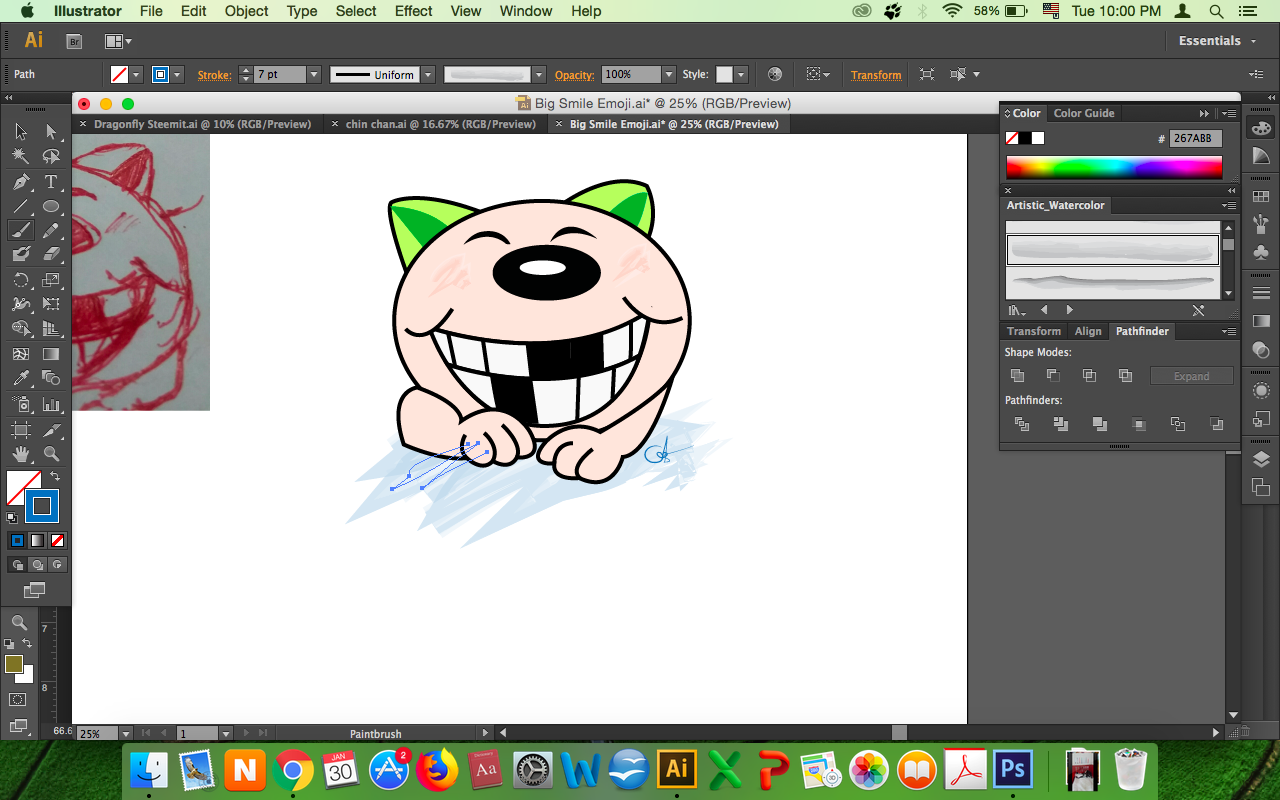The width and height of the screenshot is (1280, 800).
Task: Select the Artboard tool
Action: [x=21, y=430]
